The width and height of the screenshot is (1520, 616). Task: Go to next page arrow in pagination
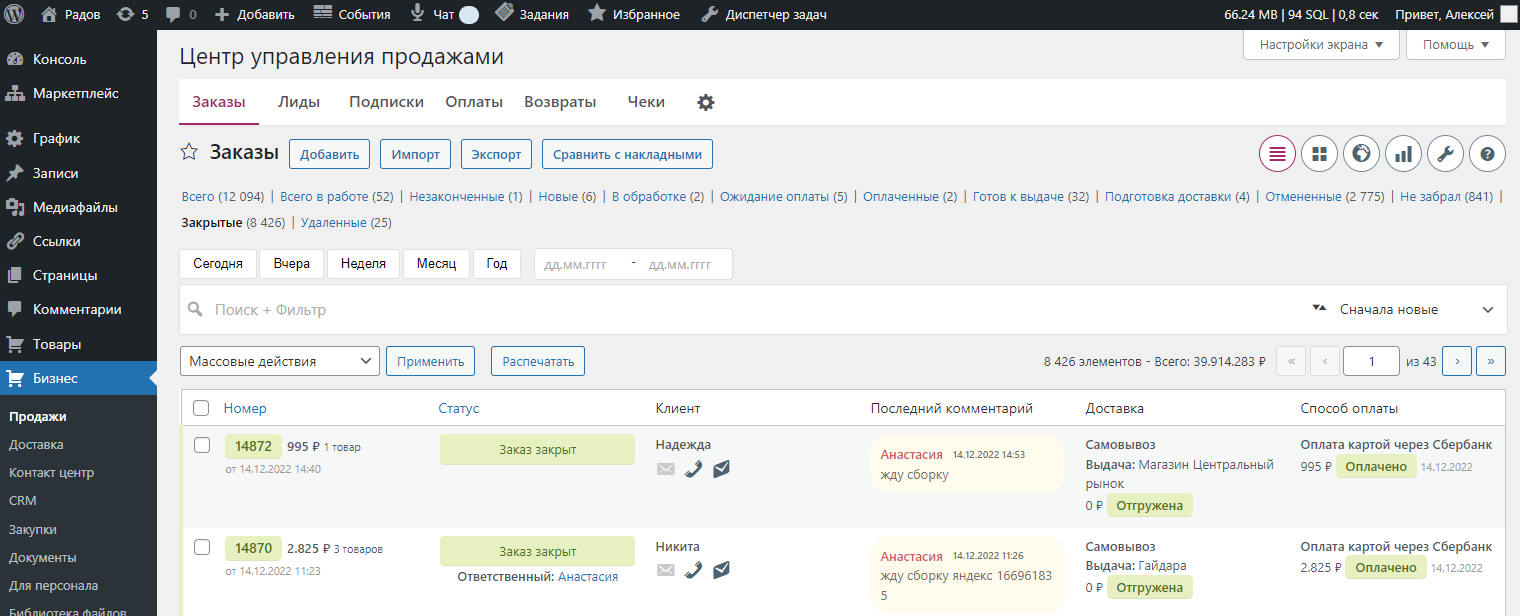(1457, 361)
